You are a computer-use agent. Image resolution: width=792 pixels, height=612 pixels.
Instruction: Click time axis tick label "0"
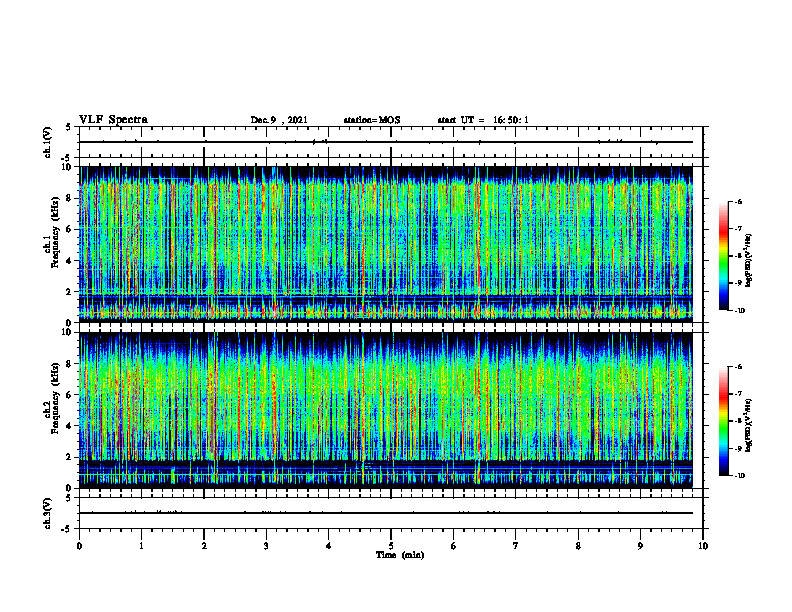79,546
